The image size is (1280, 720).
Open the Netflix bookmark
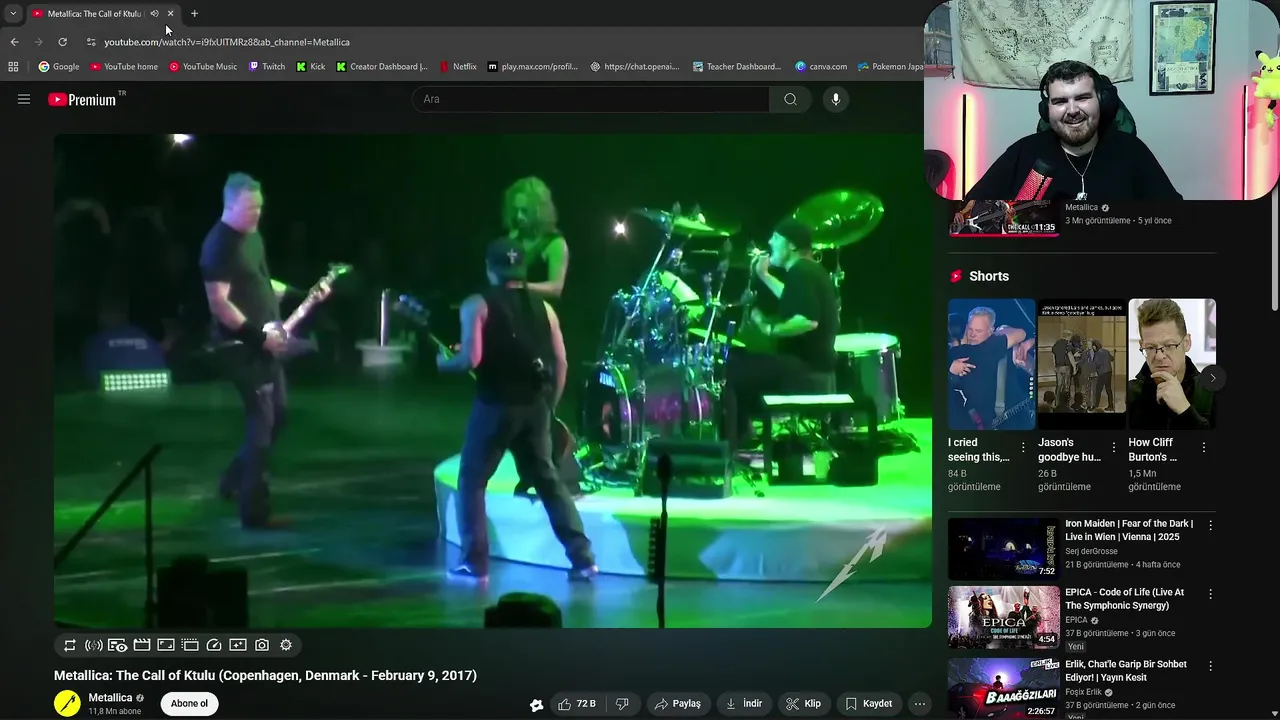coord(458,67)
